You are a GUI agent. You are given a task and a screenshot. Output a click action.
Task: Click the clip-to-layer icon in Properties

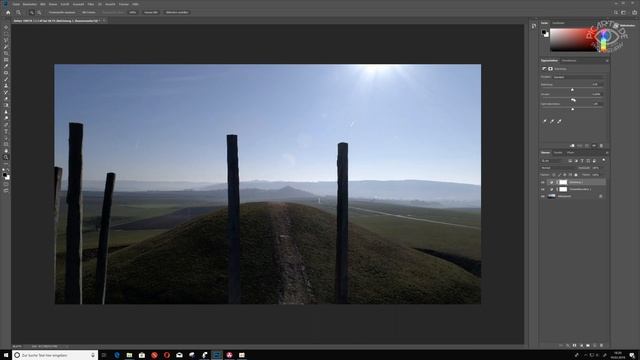572,146
